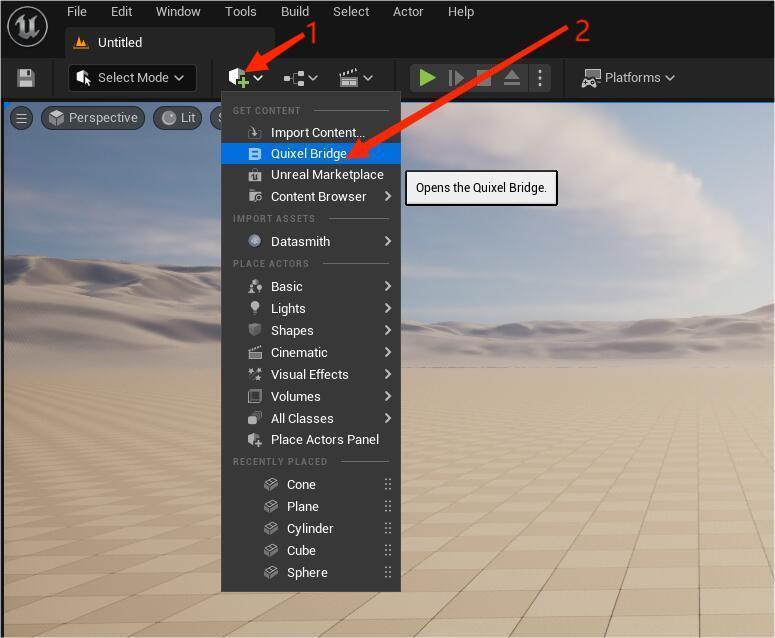Place recently used Cube actor
Viewport: 775px width, 638px height.
point(311,551)
